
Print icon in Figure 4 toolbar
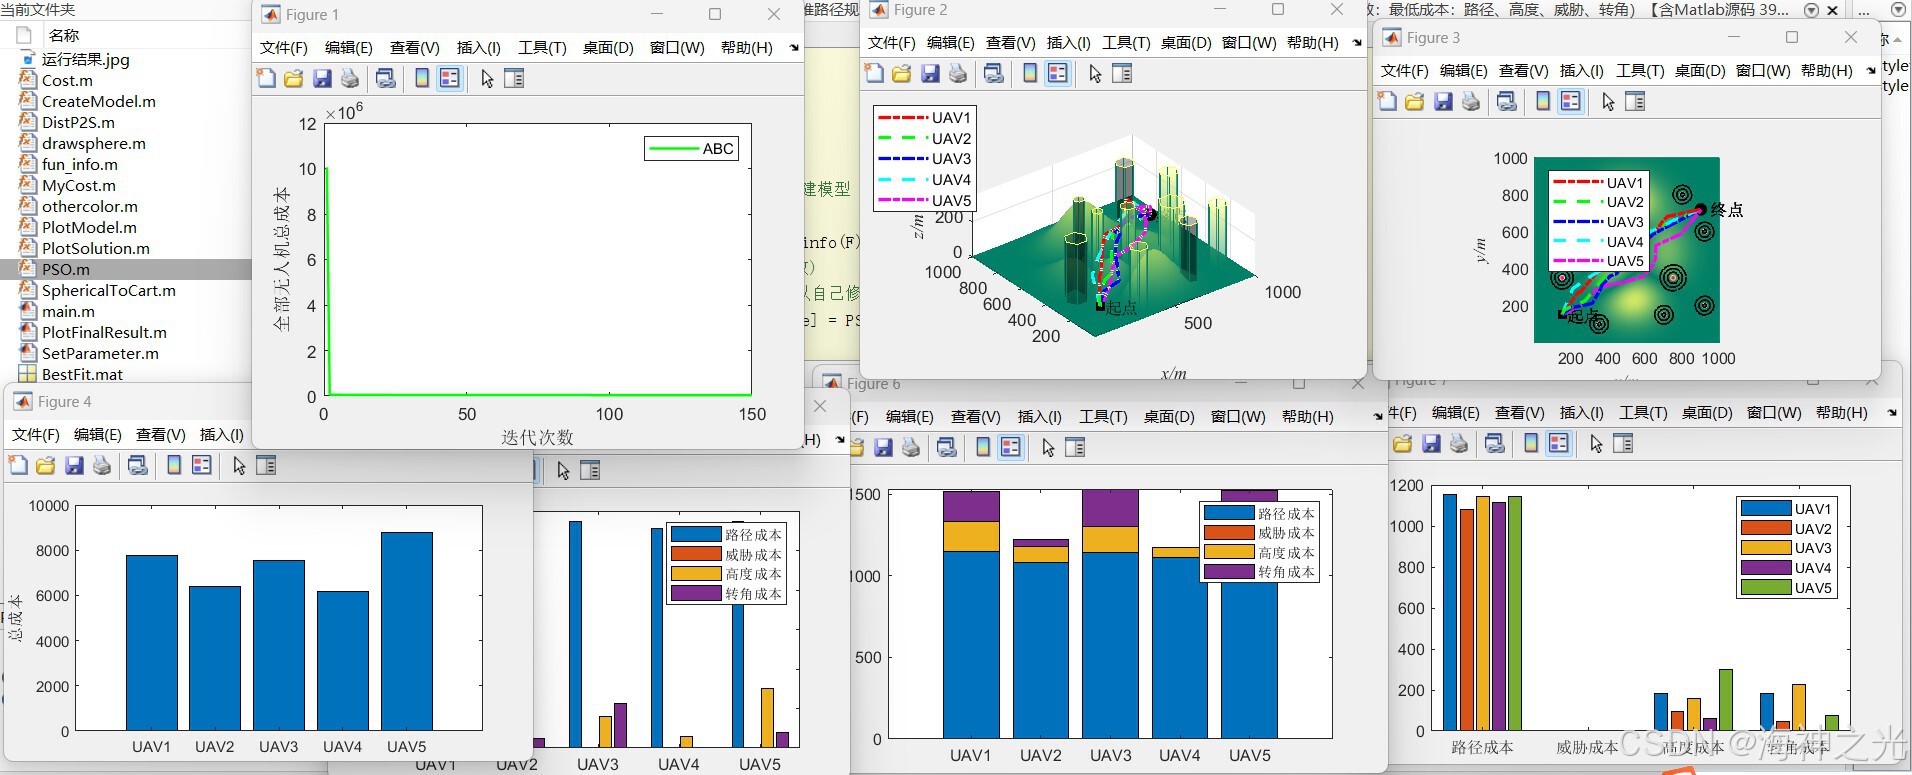point(102,465)
